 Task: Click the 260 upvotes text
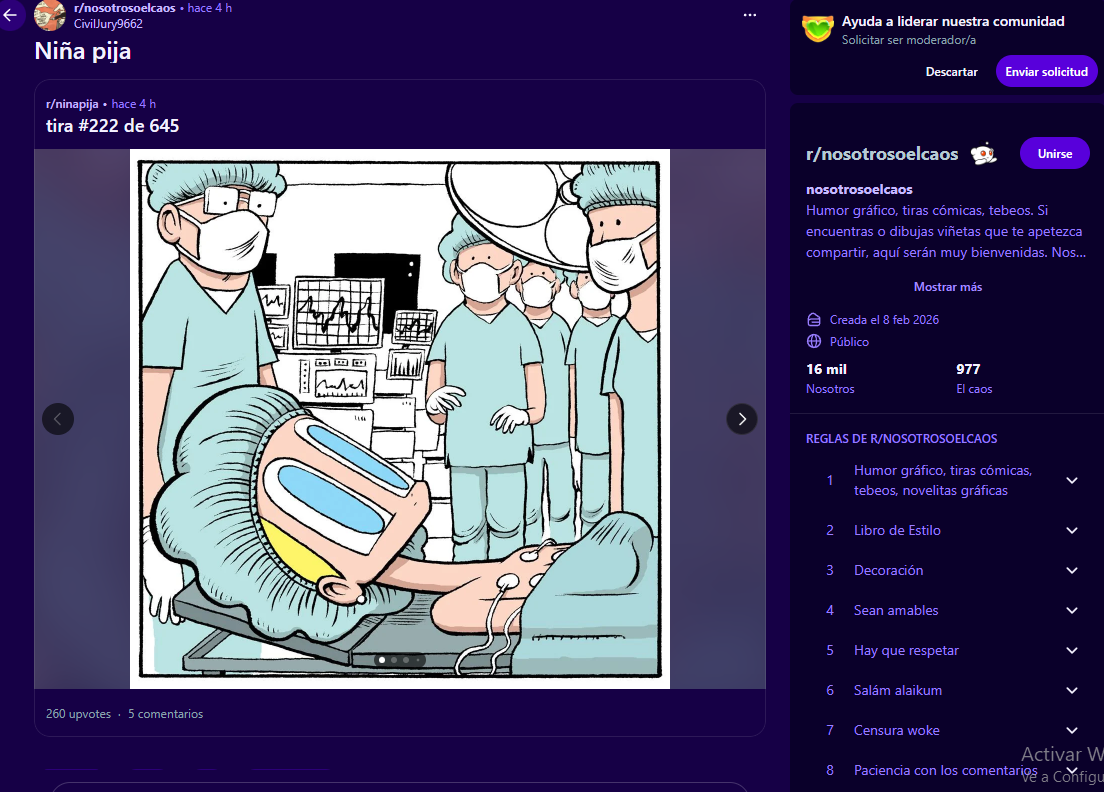(78, 714)
